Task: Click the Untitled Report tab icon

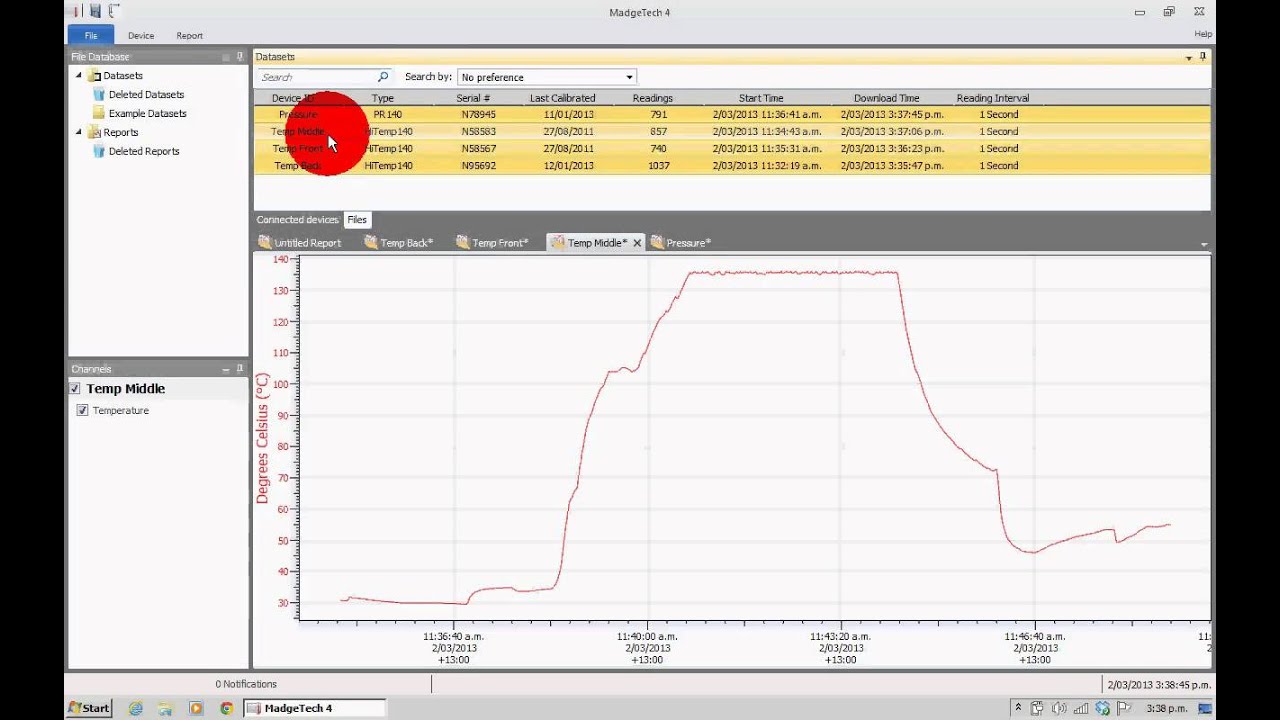Action: pos(265,242)
